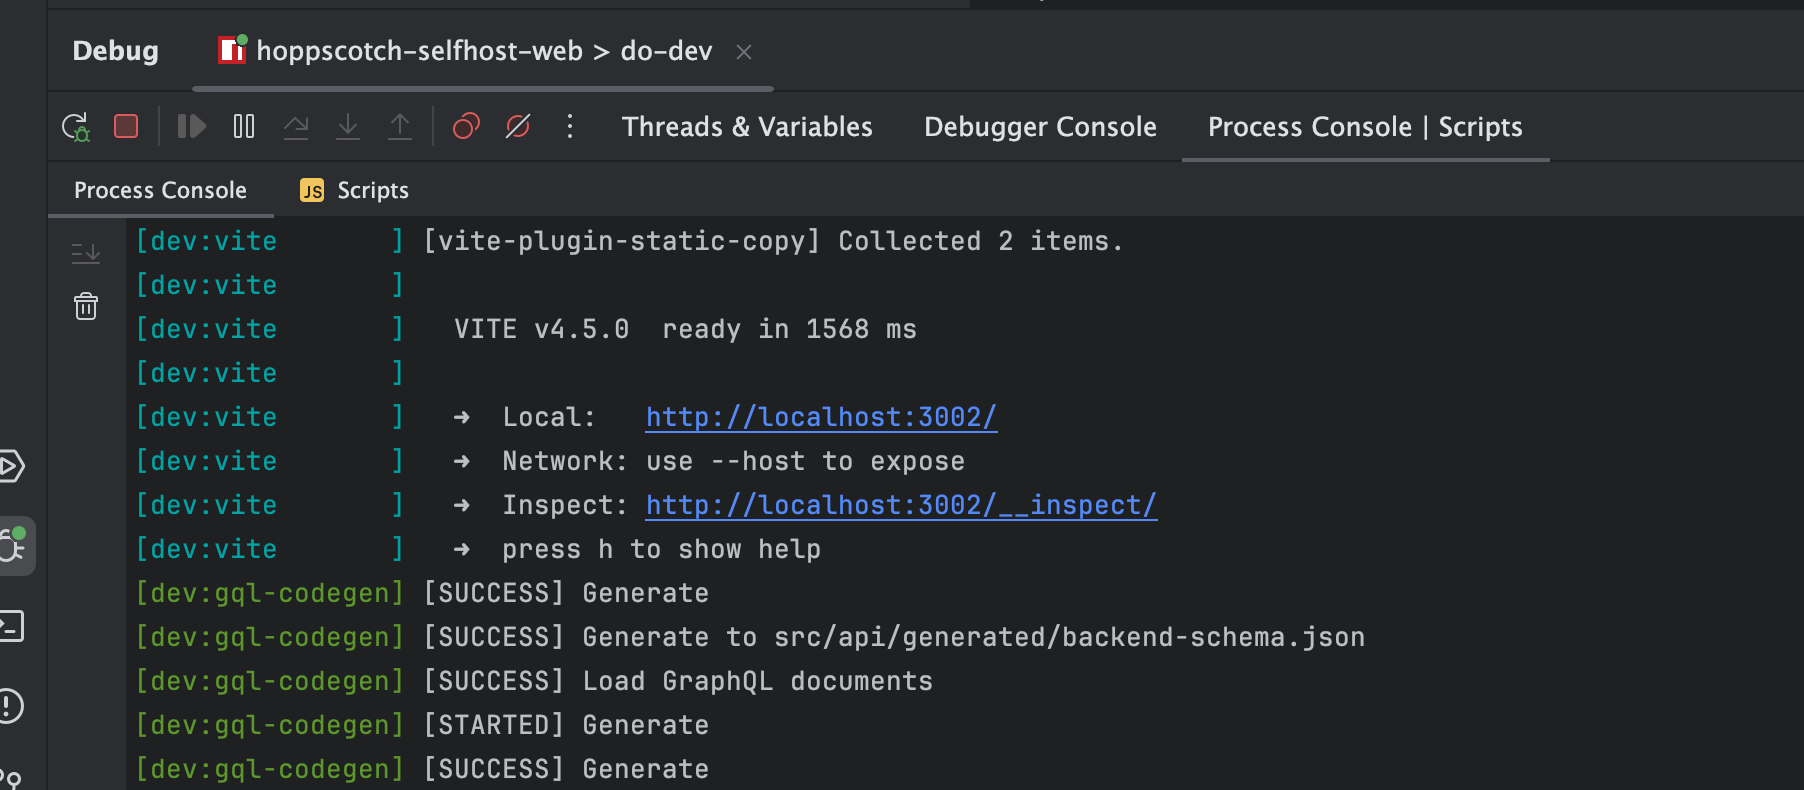Select the Process Console | Scripts tab
Viewport: 1804px width, 790px height.
pyautogui.click(x=1365, y=127)
